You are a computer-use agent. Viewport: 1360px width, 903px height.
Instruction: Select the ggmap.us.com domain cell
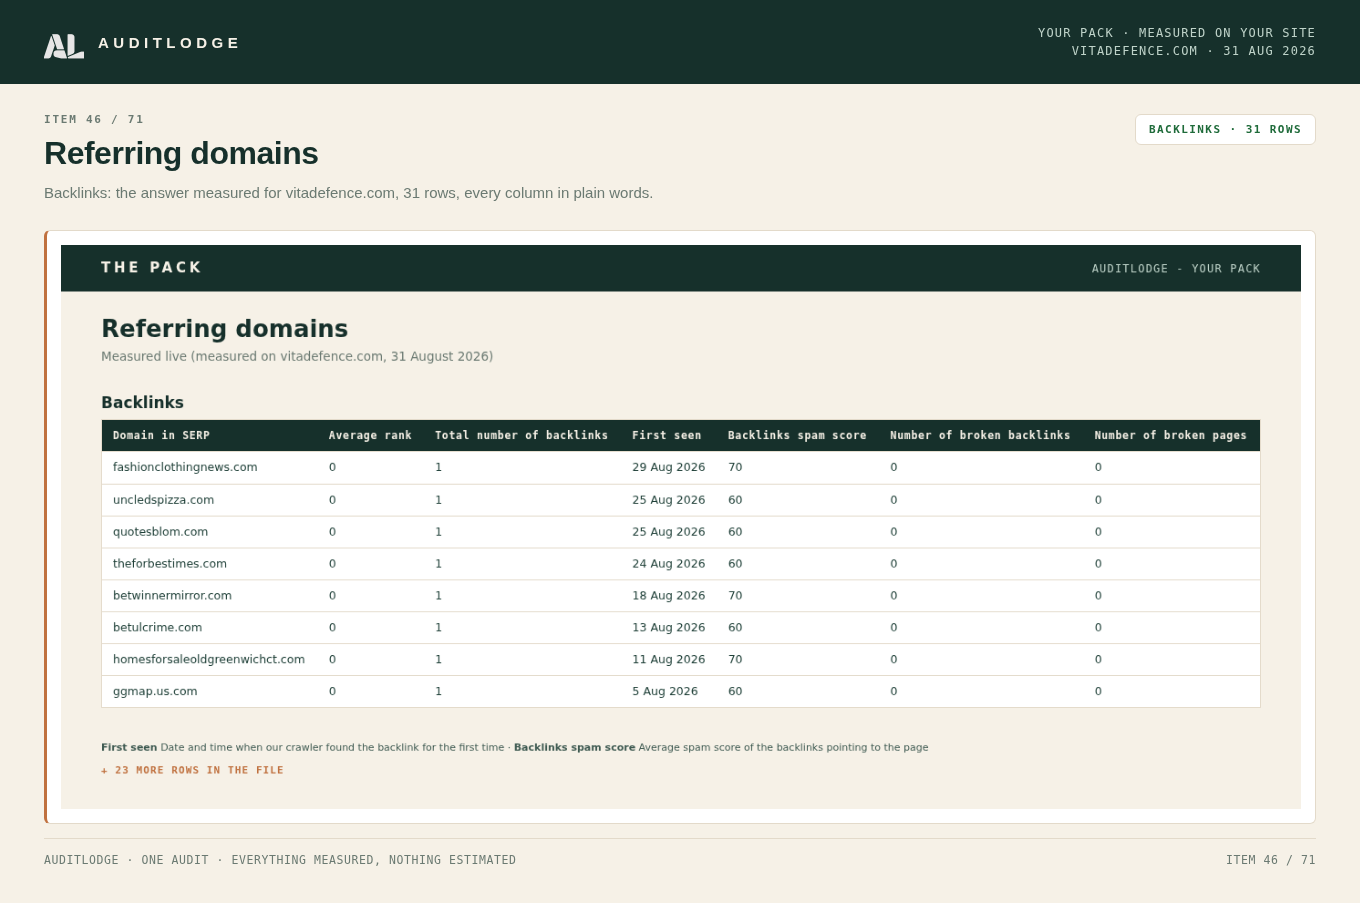pyautogui.click(x=155, y=691)
